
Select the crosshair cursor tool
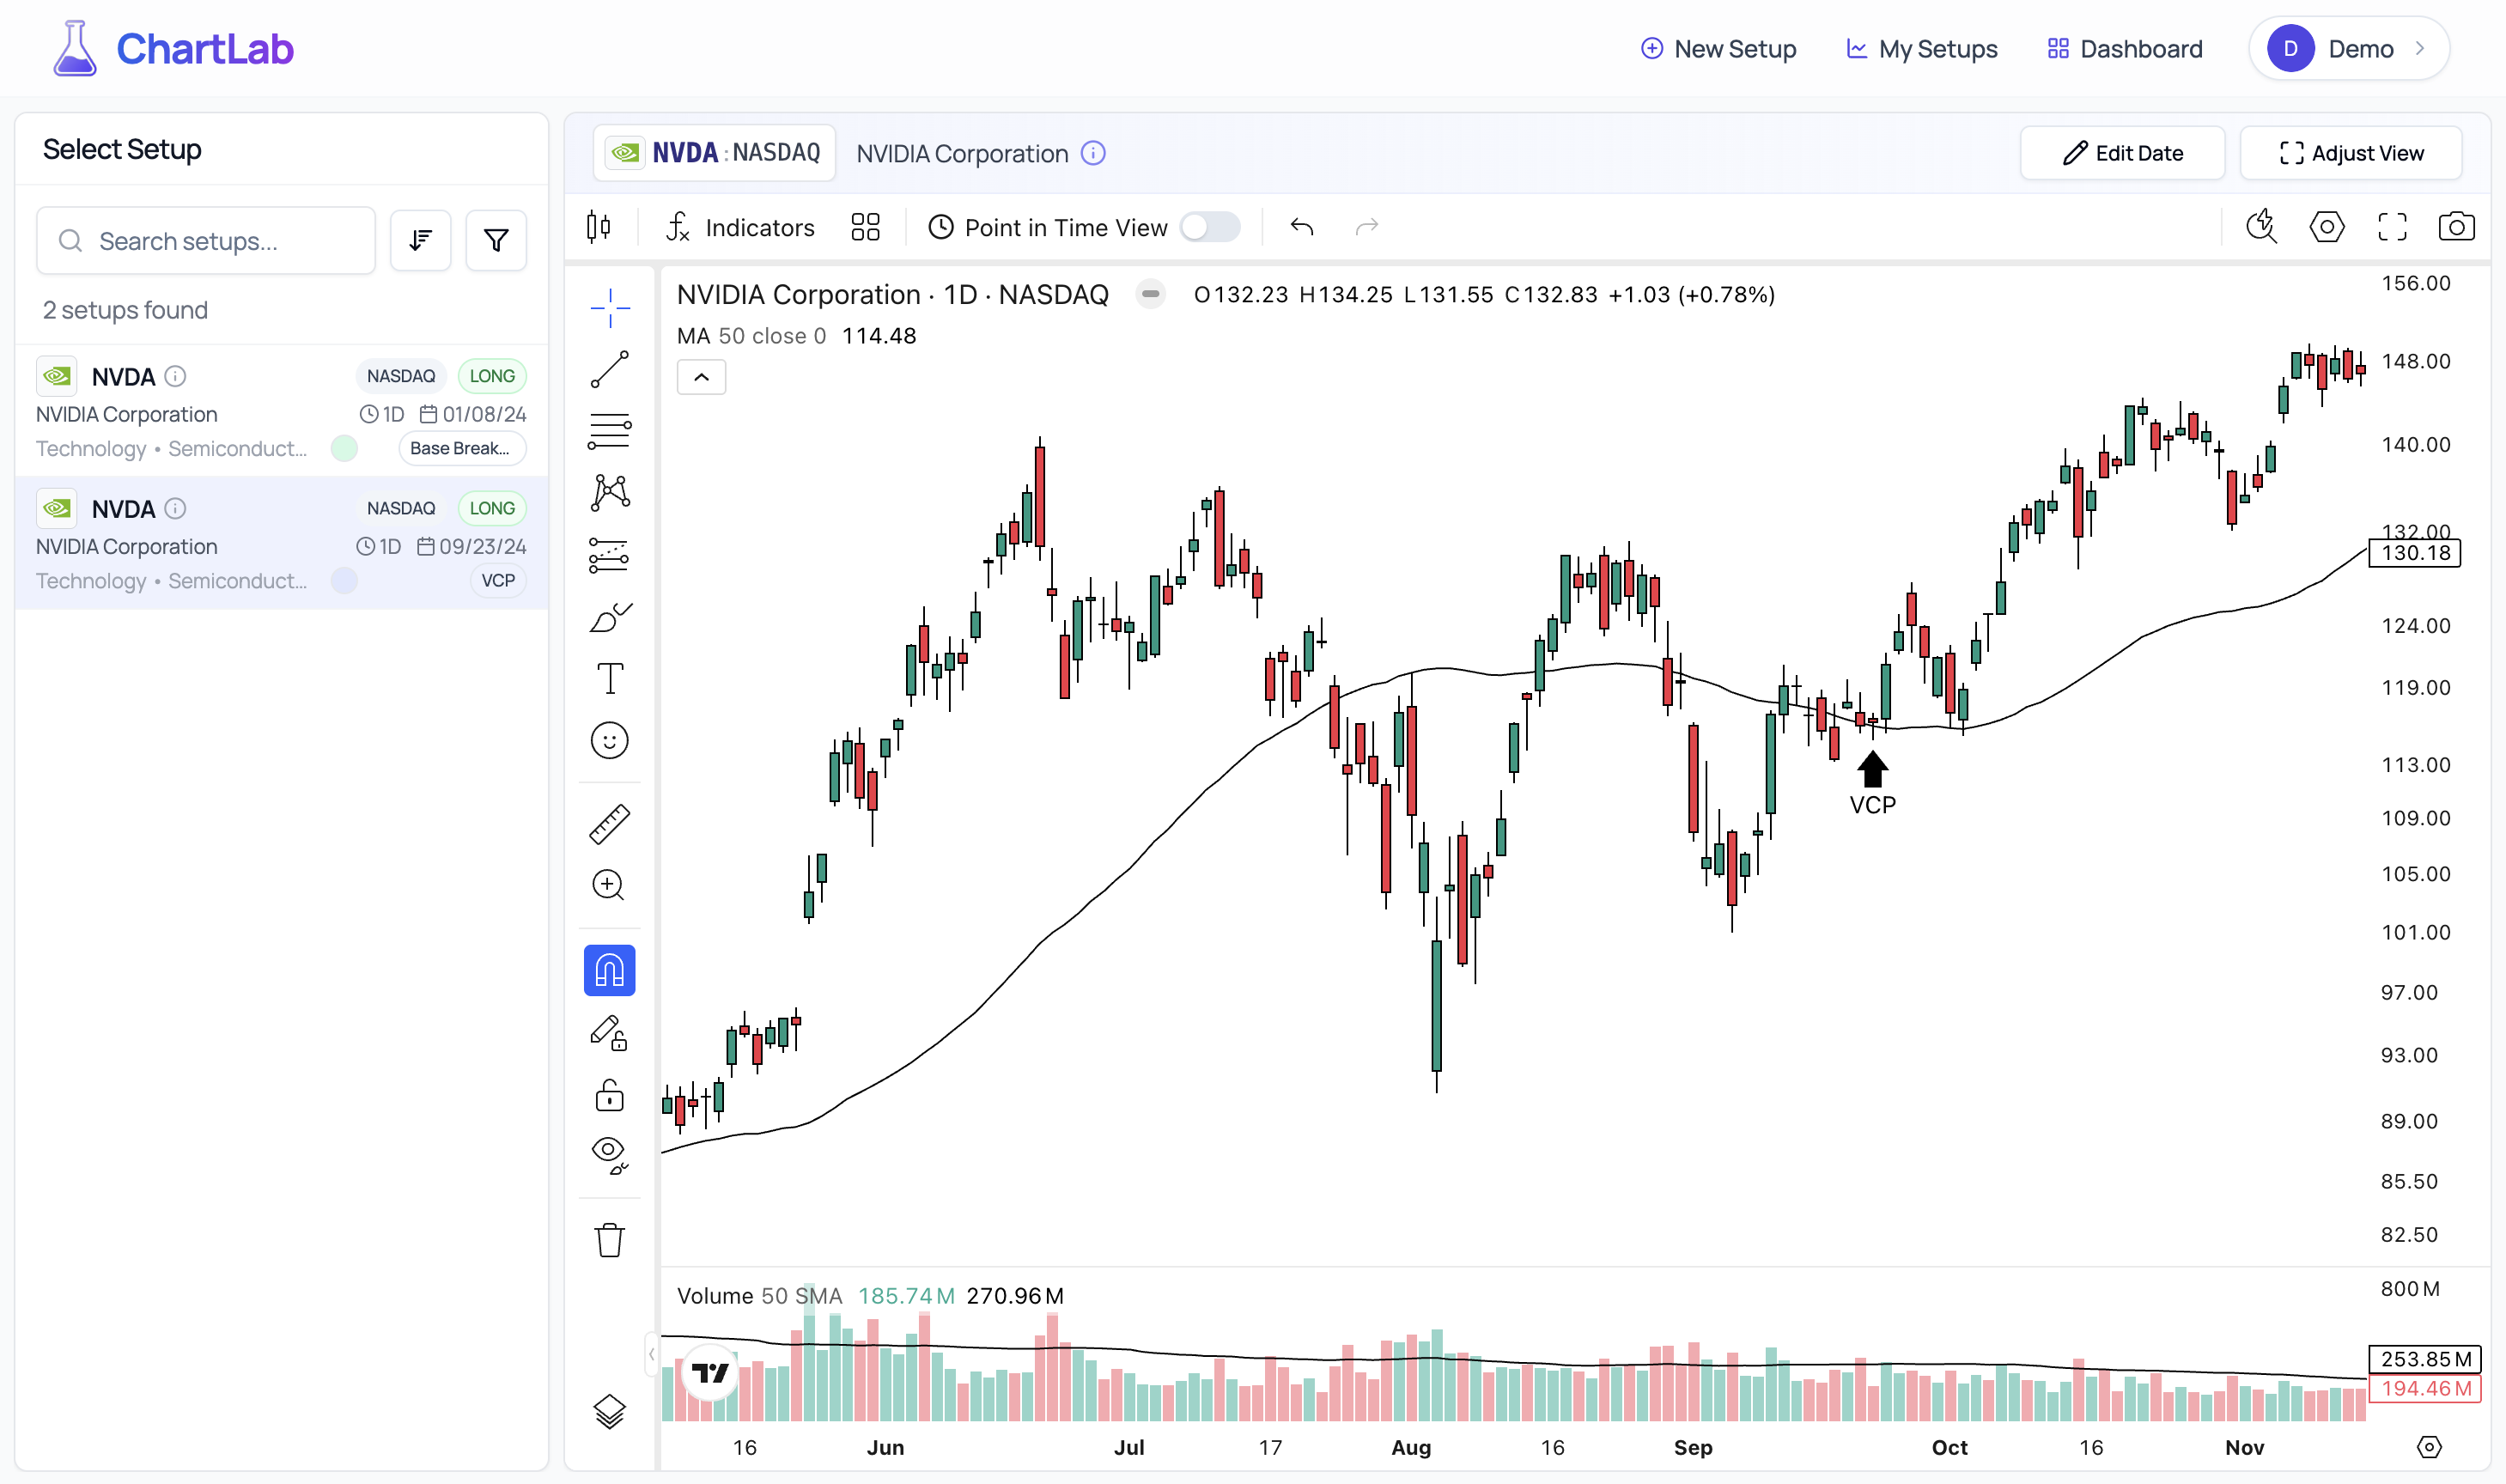(x=609, y=307)
